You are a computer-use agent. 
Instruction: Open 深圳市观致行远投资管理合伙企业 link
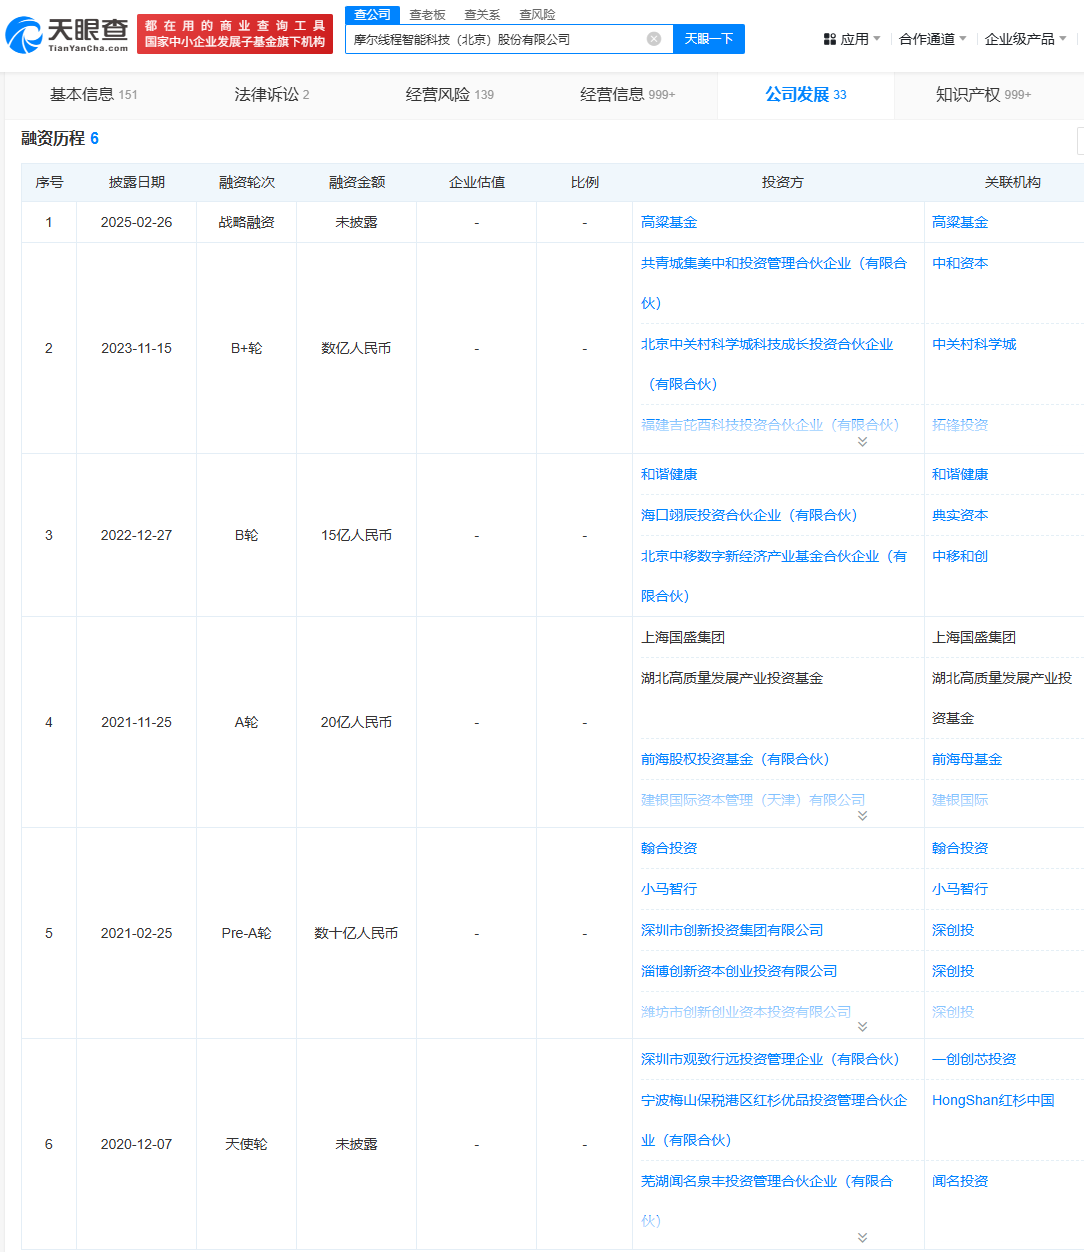(x=770, y=1059)
